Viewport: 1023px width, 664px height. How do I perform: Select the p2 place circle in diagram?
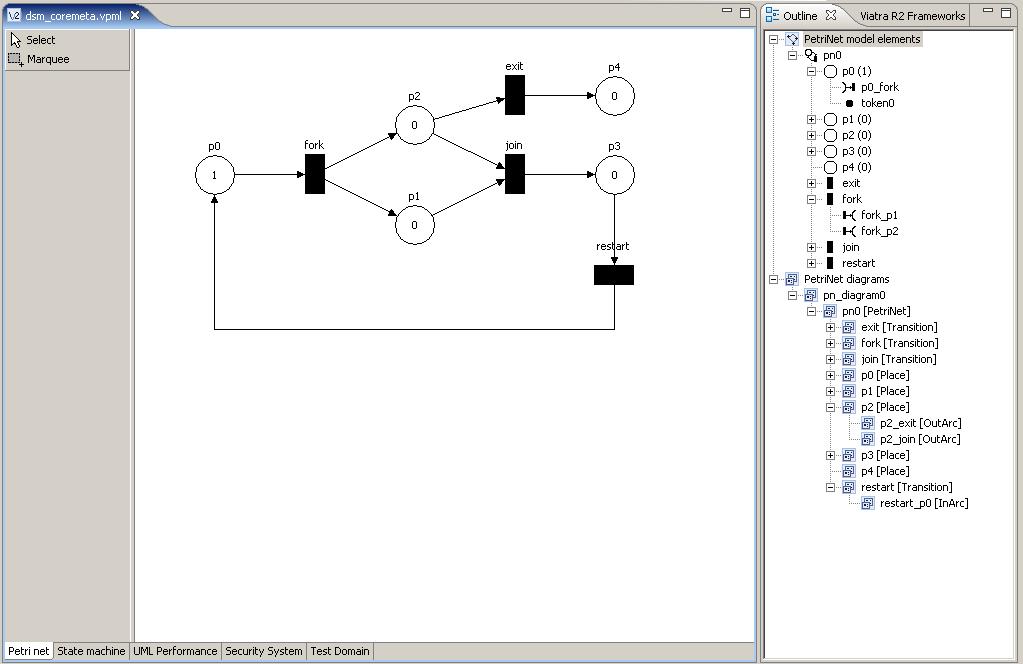414,125
